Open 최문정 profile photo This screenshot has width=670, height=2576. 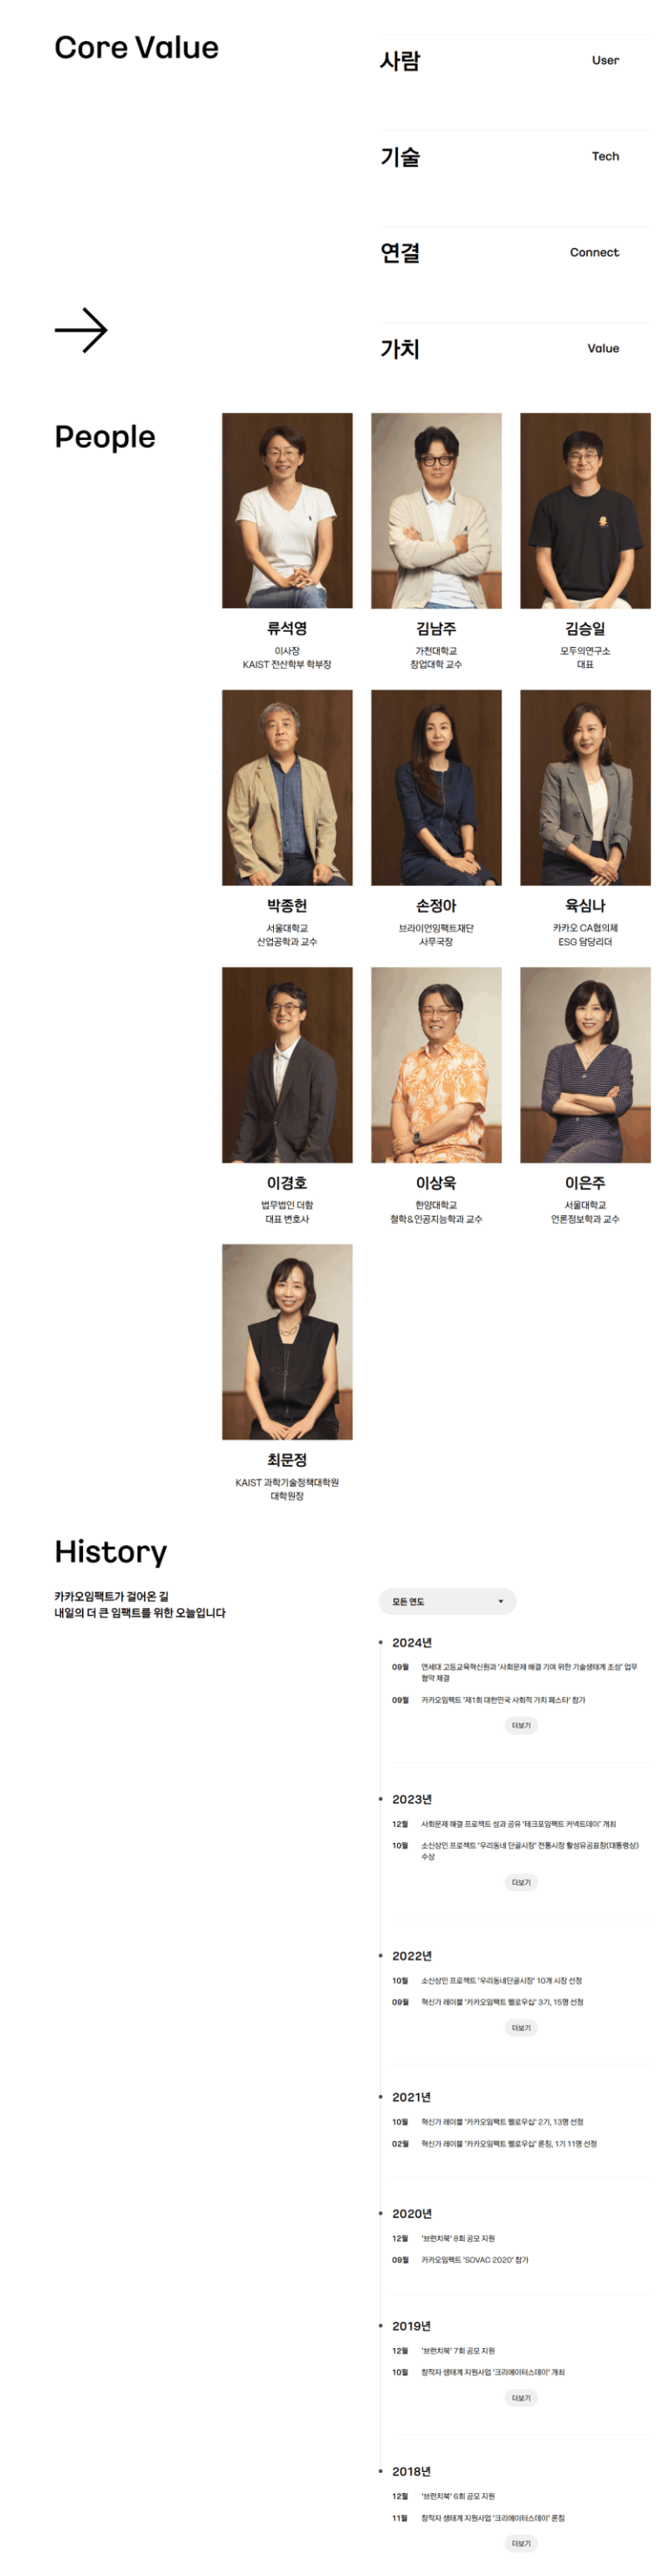pyautogui.click(x=287, y=1342)
